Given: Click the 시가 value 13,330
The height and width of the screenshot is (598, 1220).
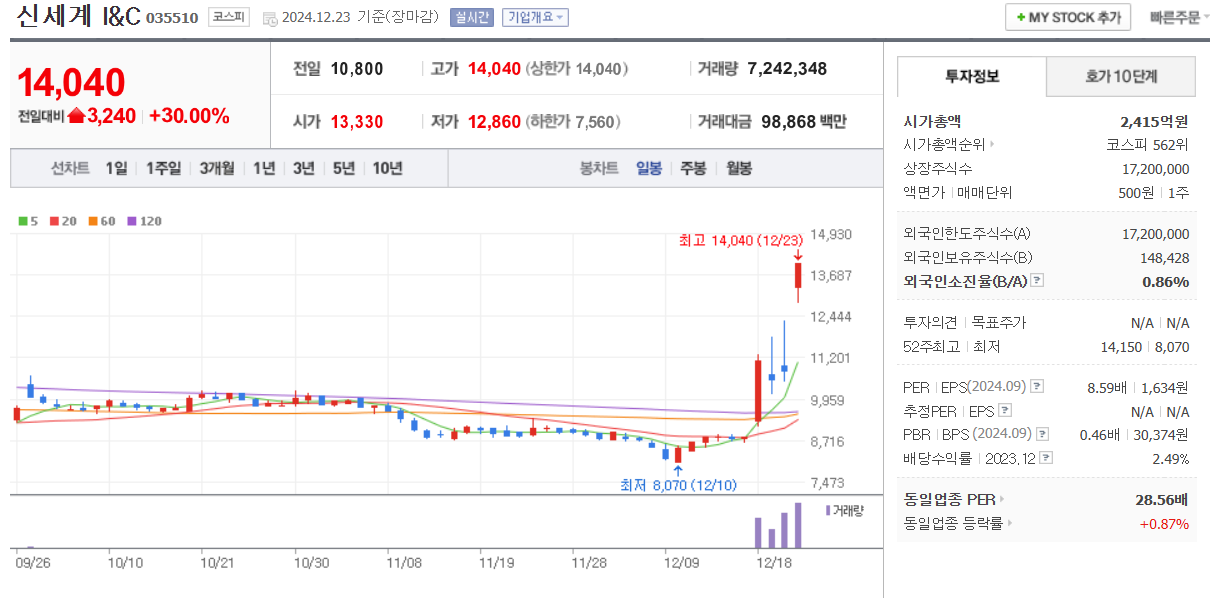Looking at the screenshot, I should tap(357, 122).
